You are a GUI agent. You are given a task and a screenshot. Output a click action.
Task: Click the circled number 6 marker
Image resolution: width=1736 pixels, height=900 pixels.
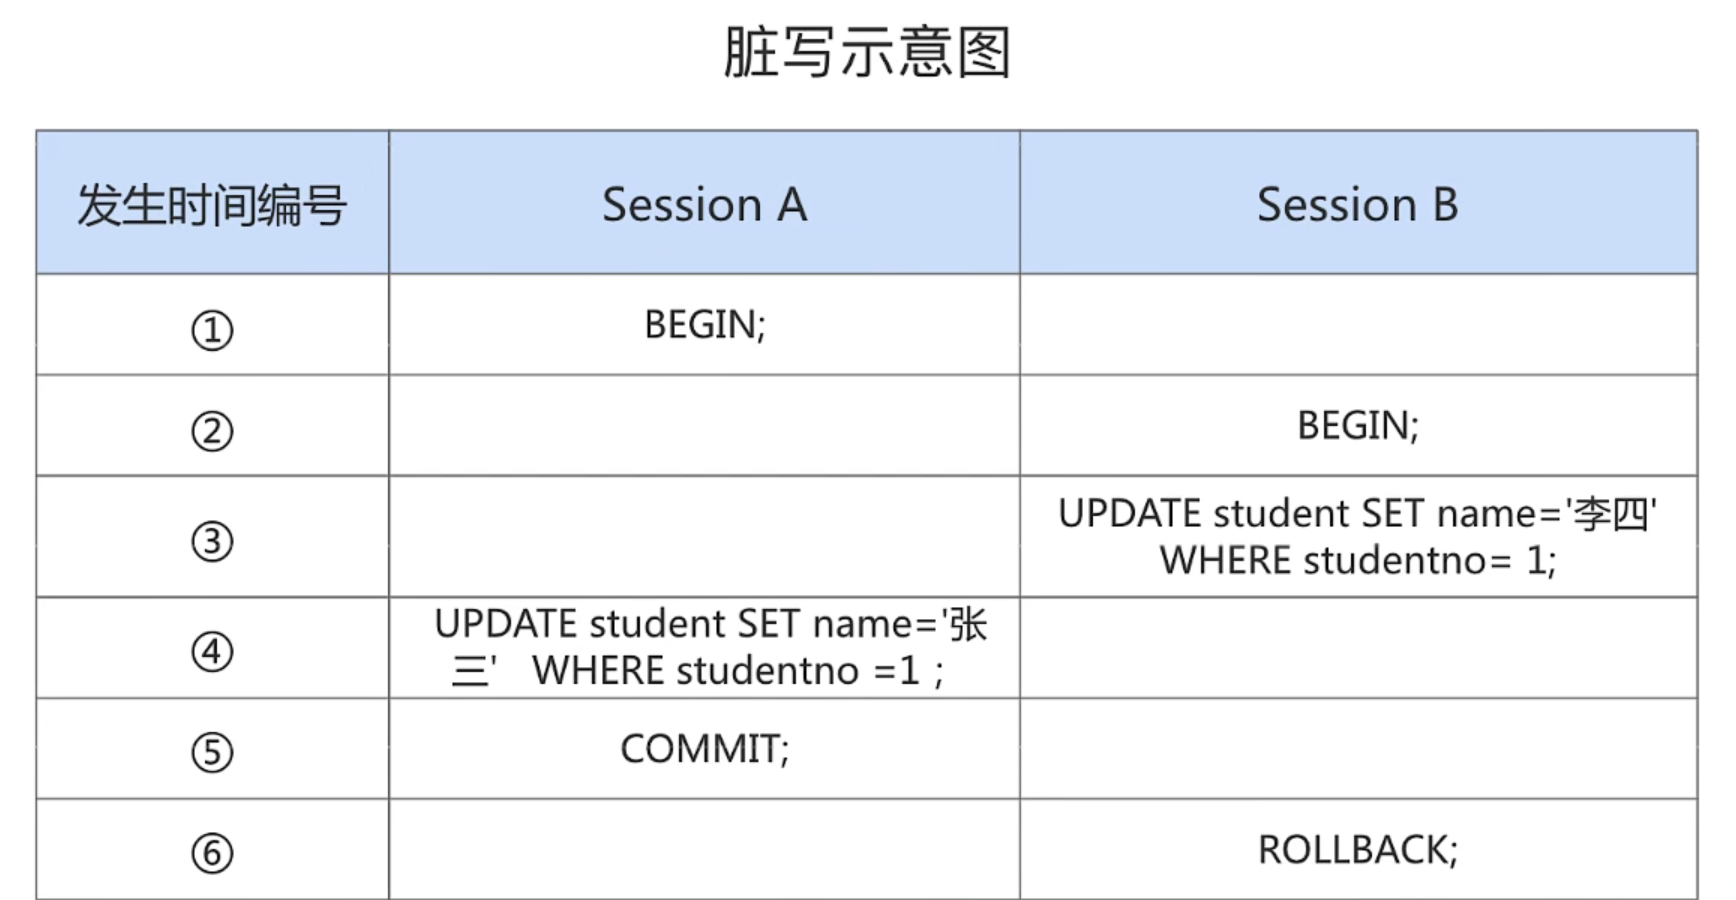click(x=212, y=853)
